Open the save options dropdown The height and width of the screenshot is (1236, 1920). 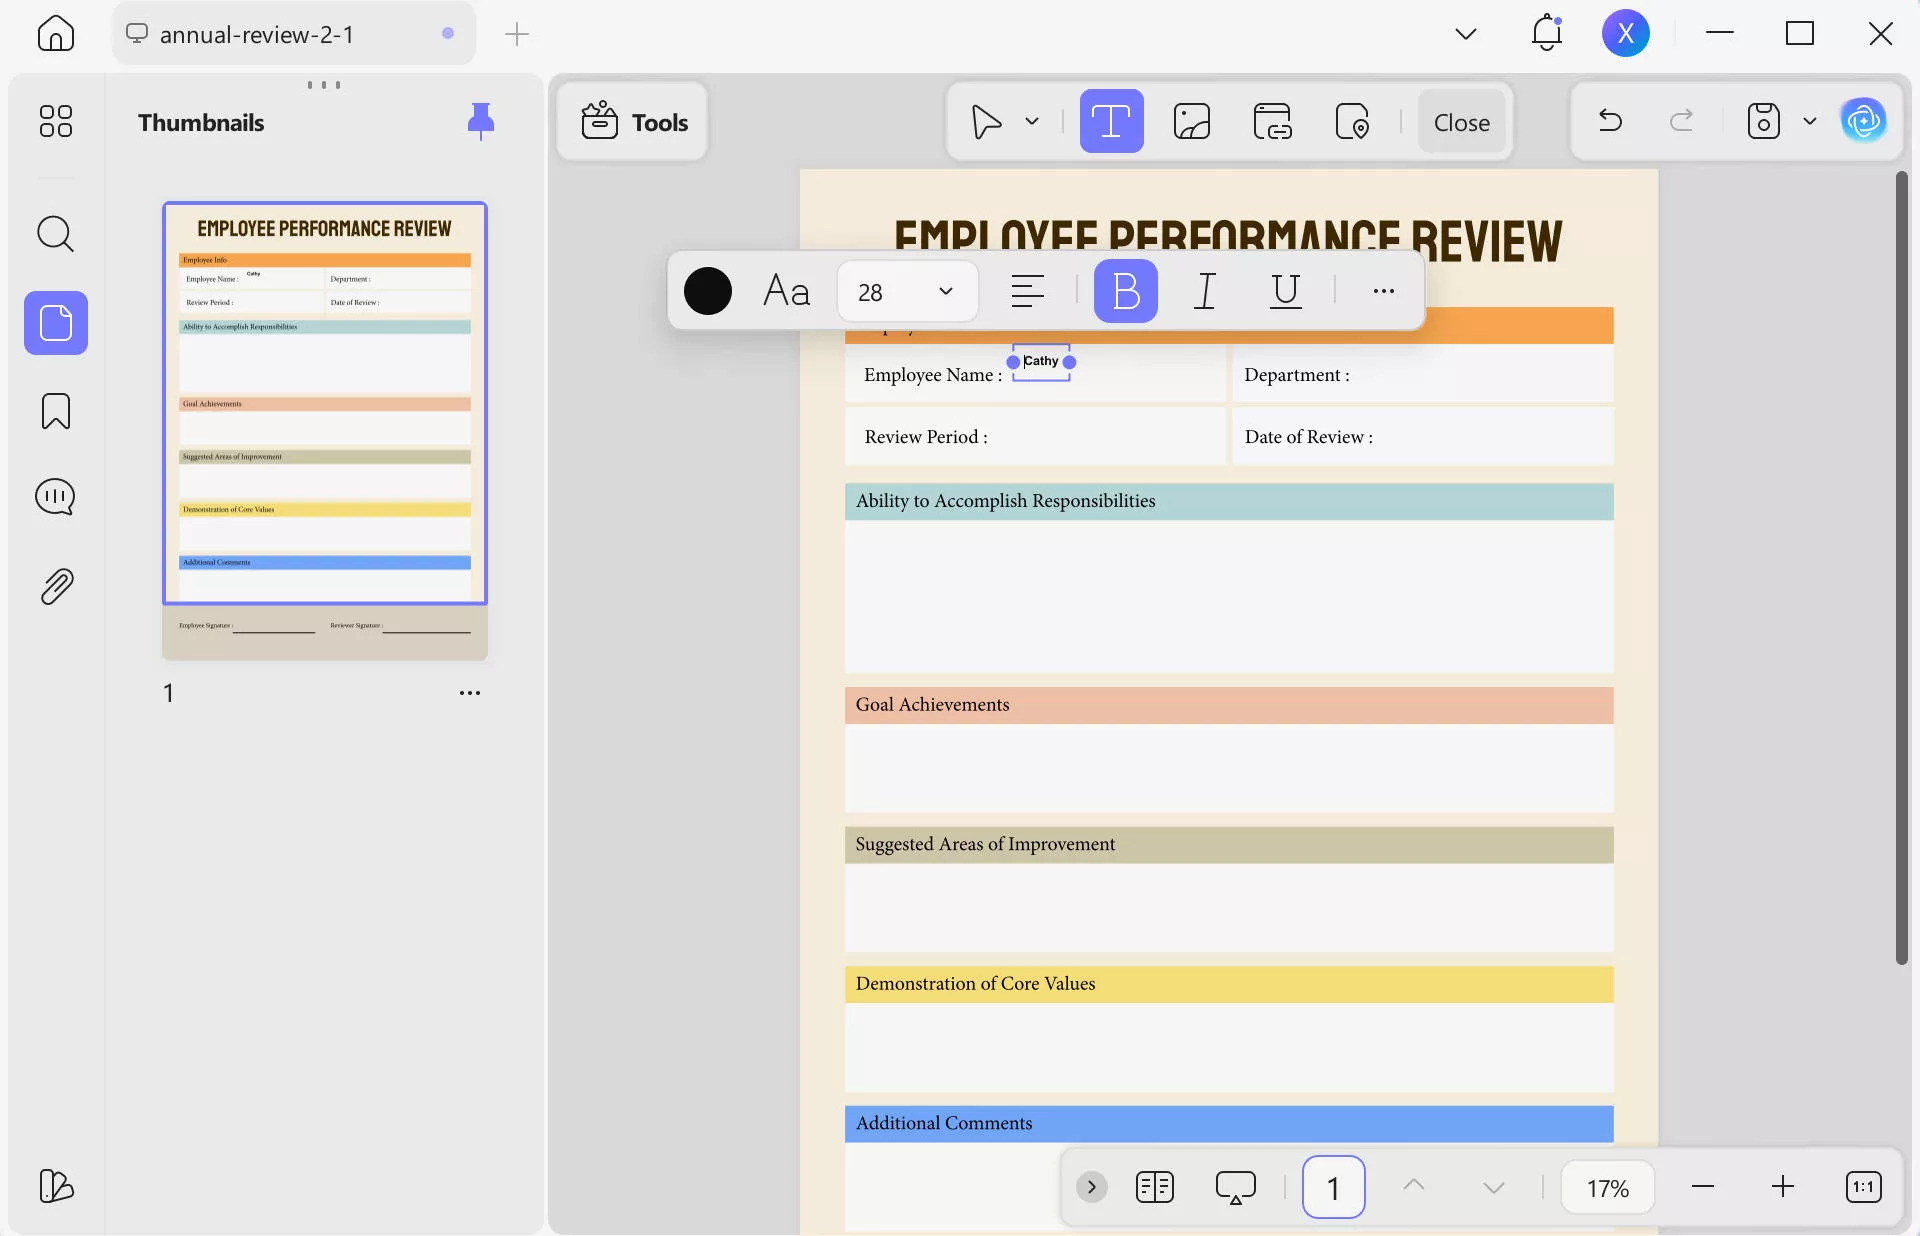[x=1808, y=121]
